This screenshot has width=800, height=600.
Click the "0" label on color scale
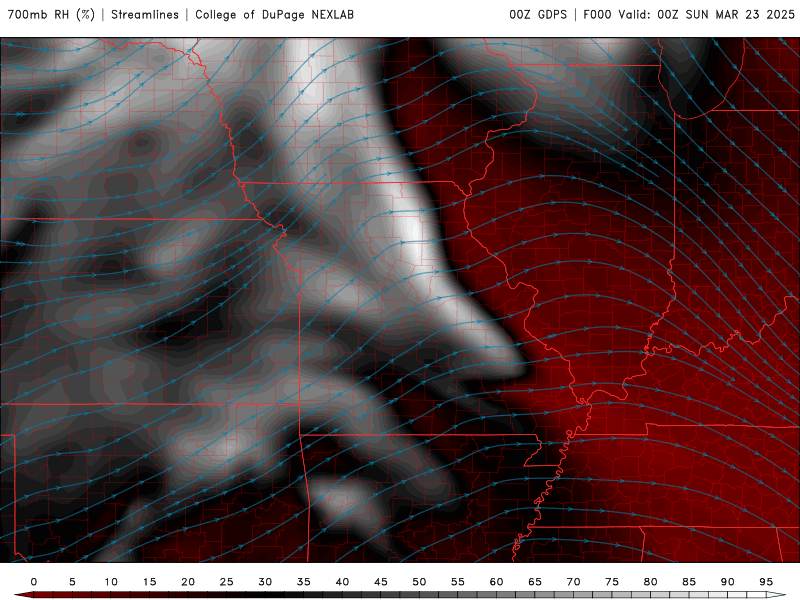tap(34, 582)
